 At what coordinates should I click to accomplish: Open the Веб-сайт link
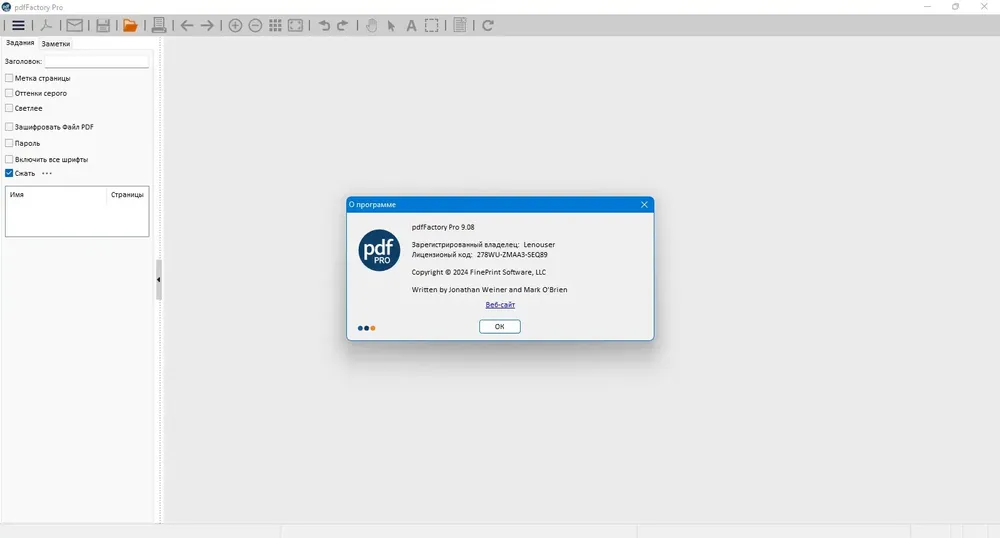[500, 305]
